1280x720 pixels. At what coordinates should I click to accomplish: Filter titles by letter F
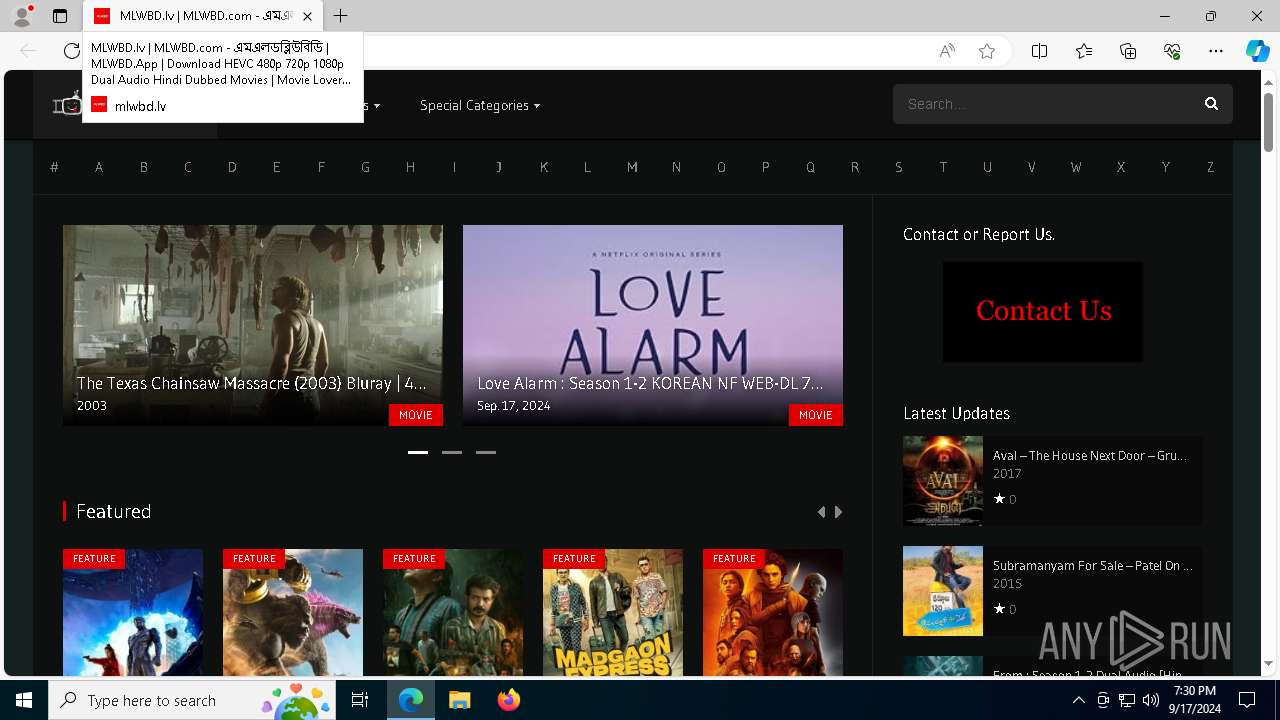pos(321,167)
